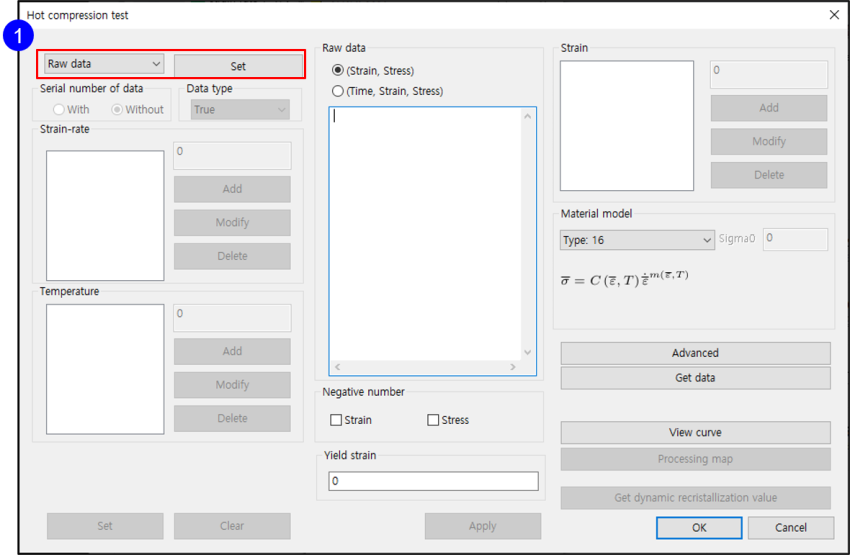Click the Get data button

tap(696, 378)
